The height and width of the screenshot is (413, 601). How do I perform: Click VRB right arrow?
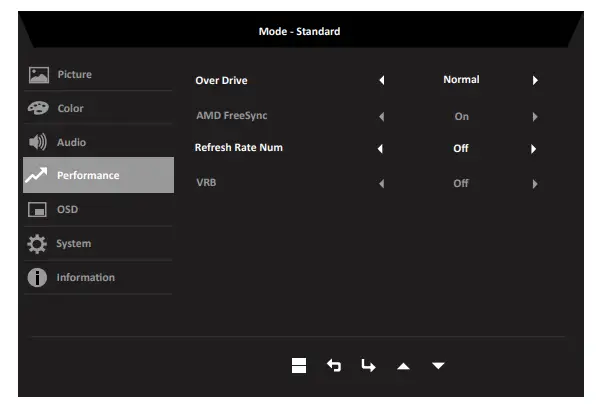(535, 184)
